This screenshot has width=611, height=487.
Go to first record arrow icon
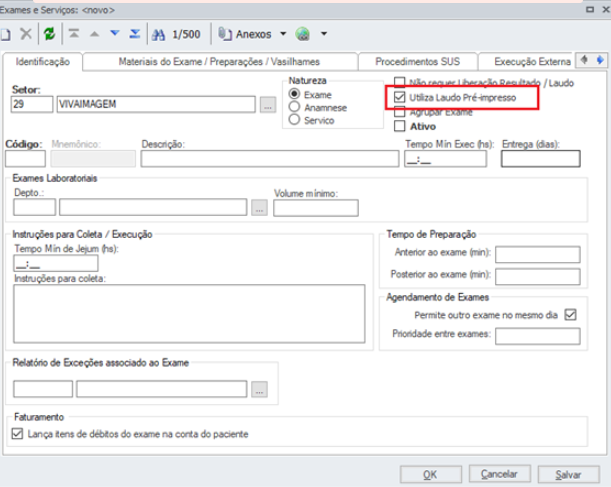74,34
